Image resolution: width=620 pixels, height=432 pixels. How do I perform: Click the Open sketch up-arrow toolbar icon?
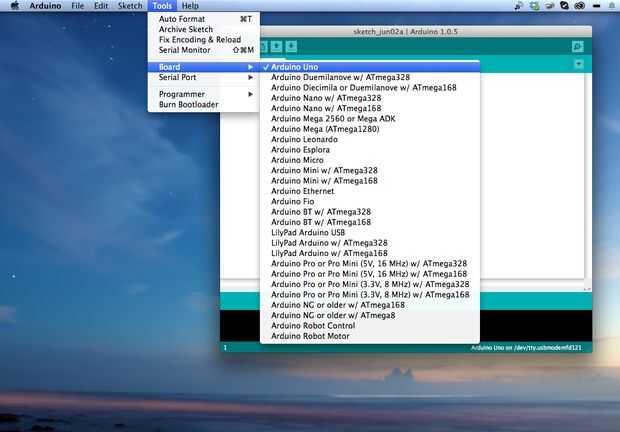pos(276,47)
